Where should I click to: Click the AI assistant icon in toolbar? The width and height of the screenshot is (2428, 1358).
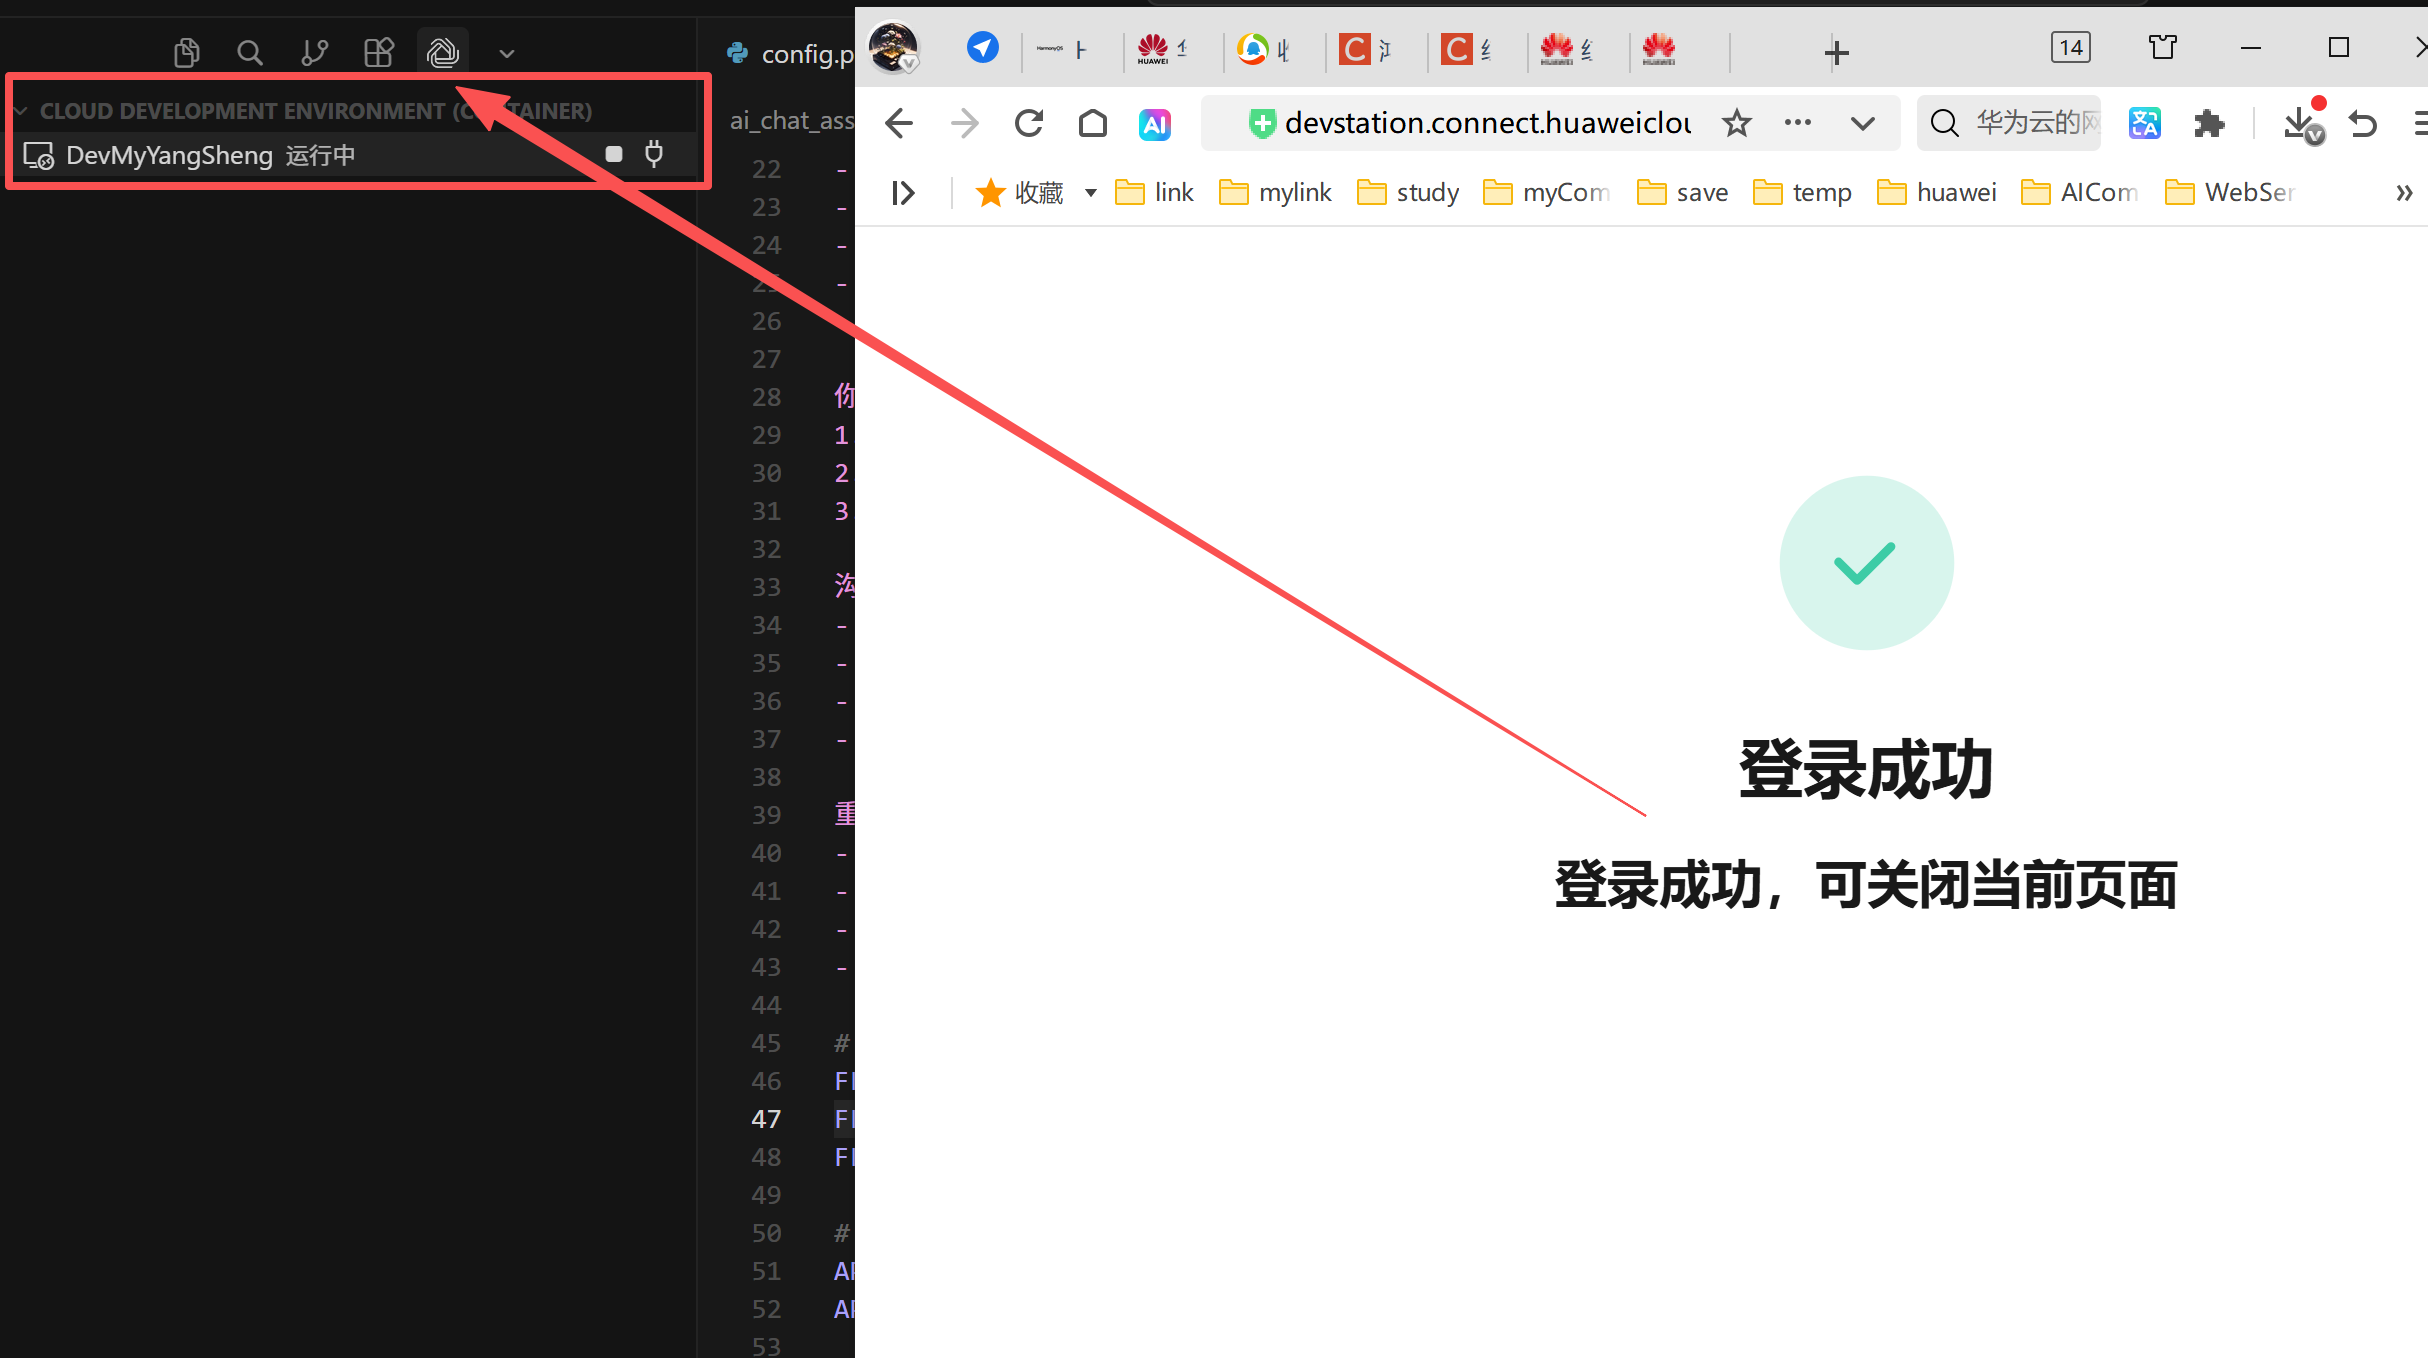click(x=1155, y=124)
